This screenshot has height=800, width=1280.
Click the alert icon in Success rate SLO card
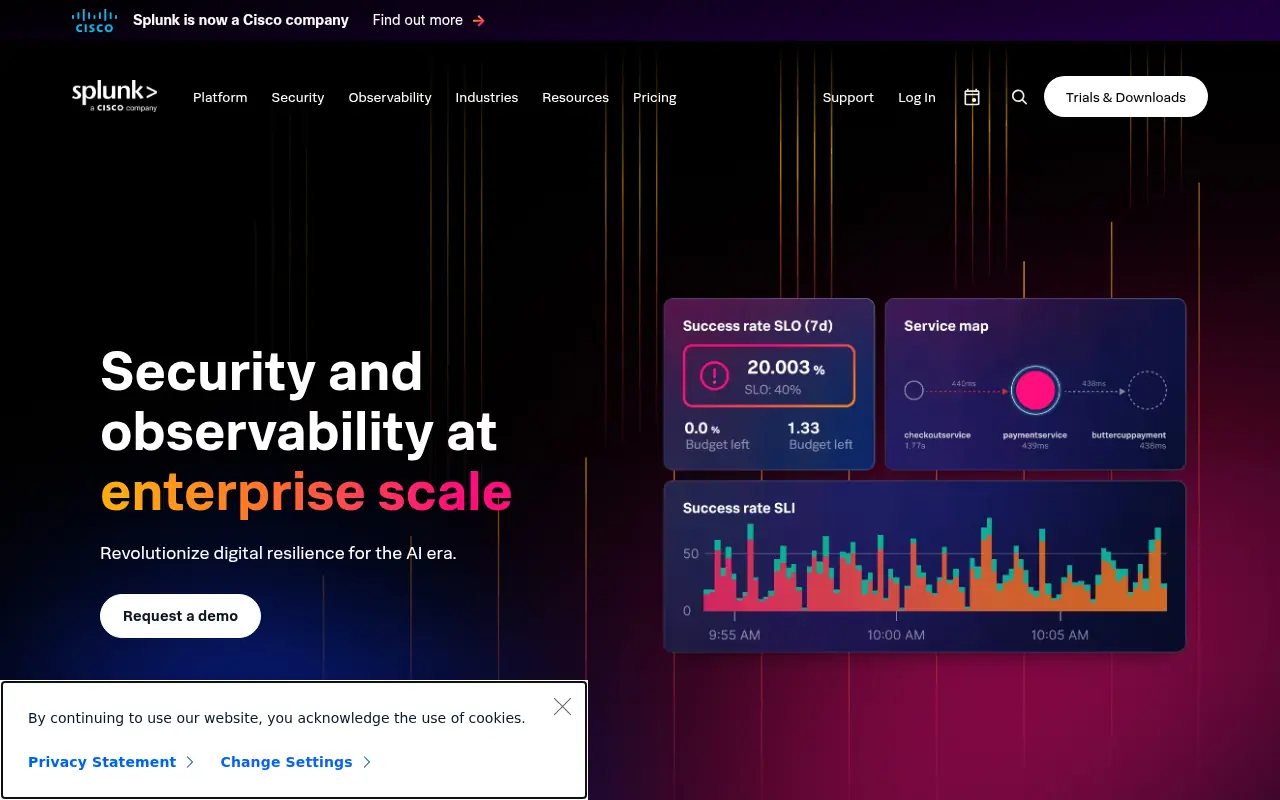713,374
